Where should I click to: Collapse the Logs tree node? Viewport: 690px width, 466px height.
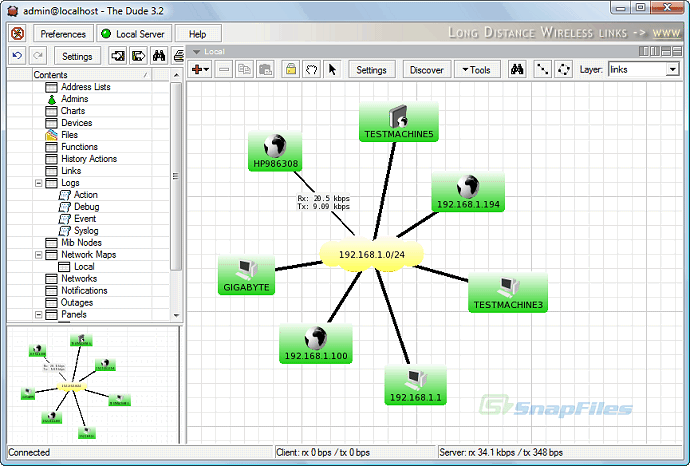(x=39, y=183)
